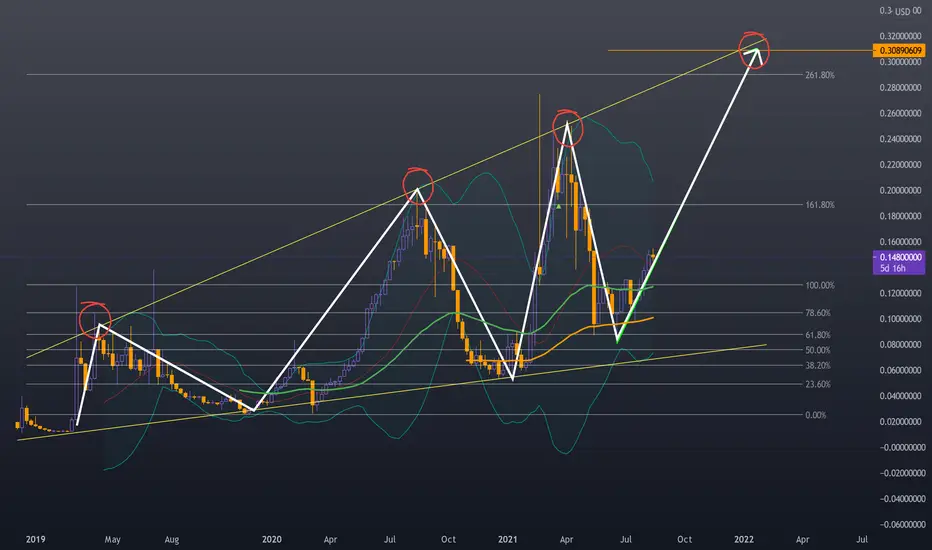Click the 0.12000000 price axis value

900,293
